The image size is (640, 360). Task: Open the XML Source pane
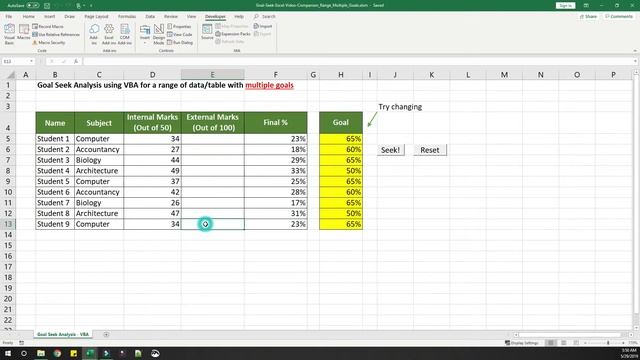(207, 32)
